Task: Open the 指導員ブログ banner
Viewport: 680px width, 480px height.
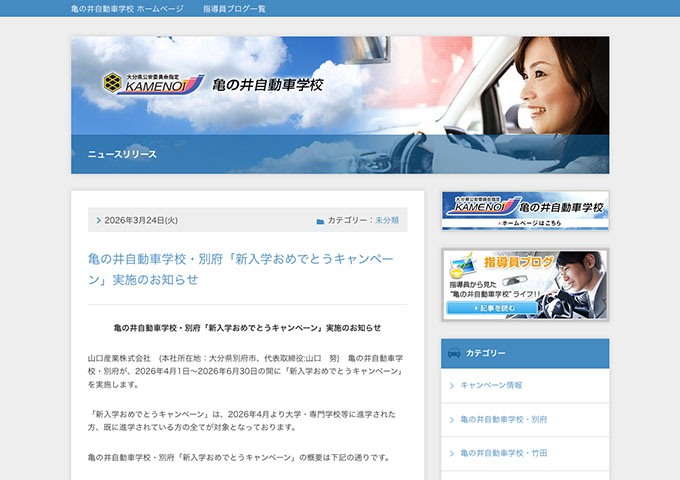Action: [525, 284]
